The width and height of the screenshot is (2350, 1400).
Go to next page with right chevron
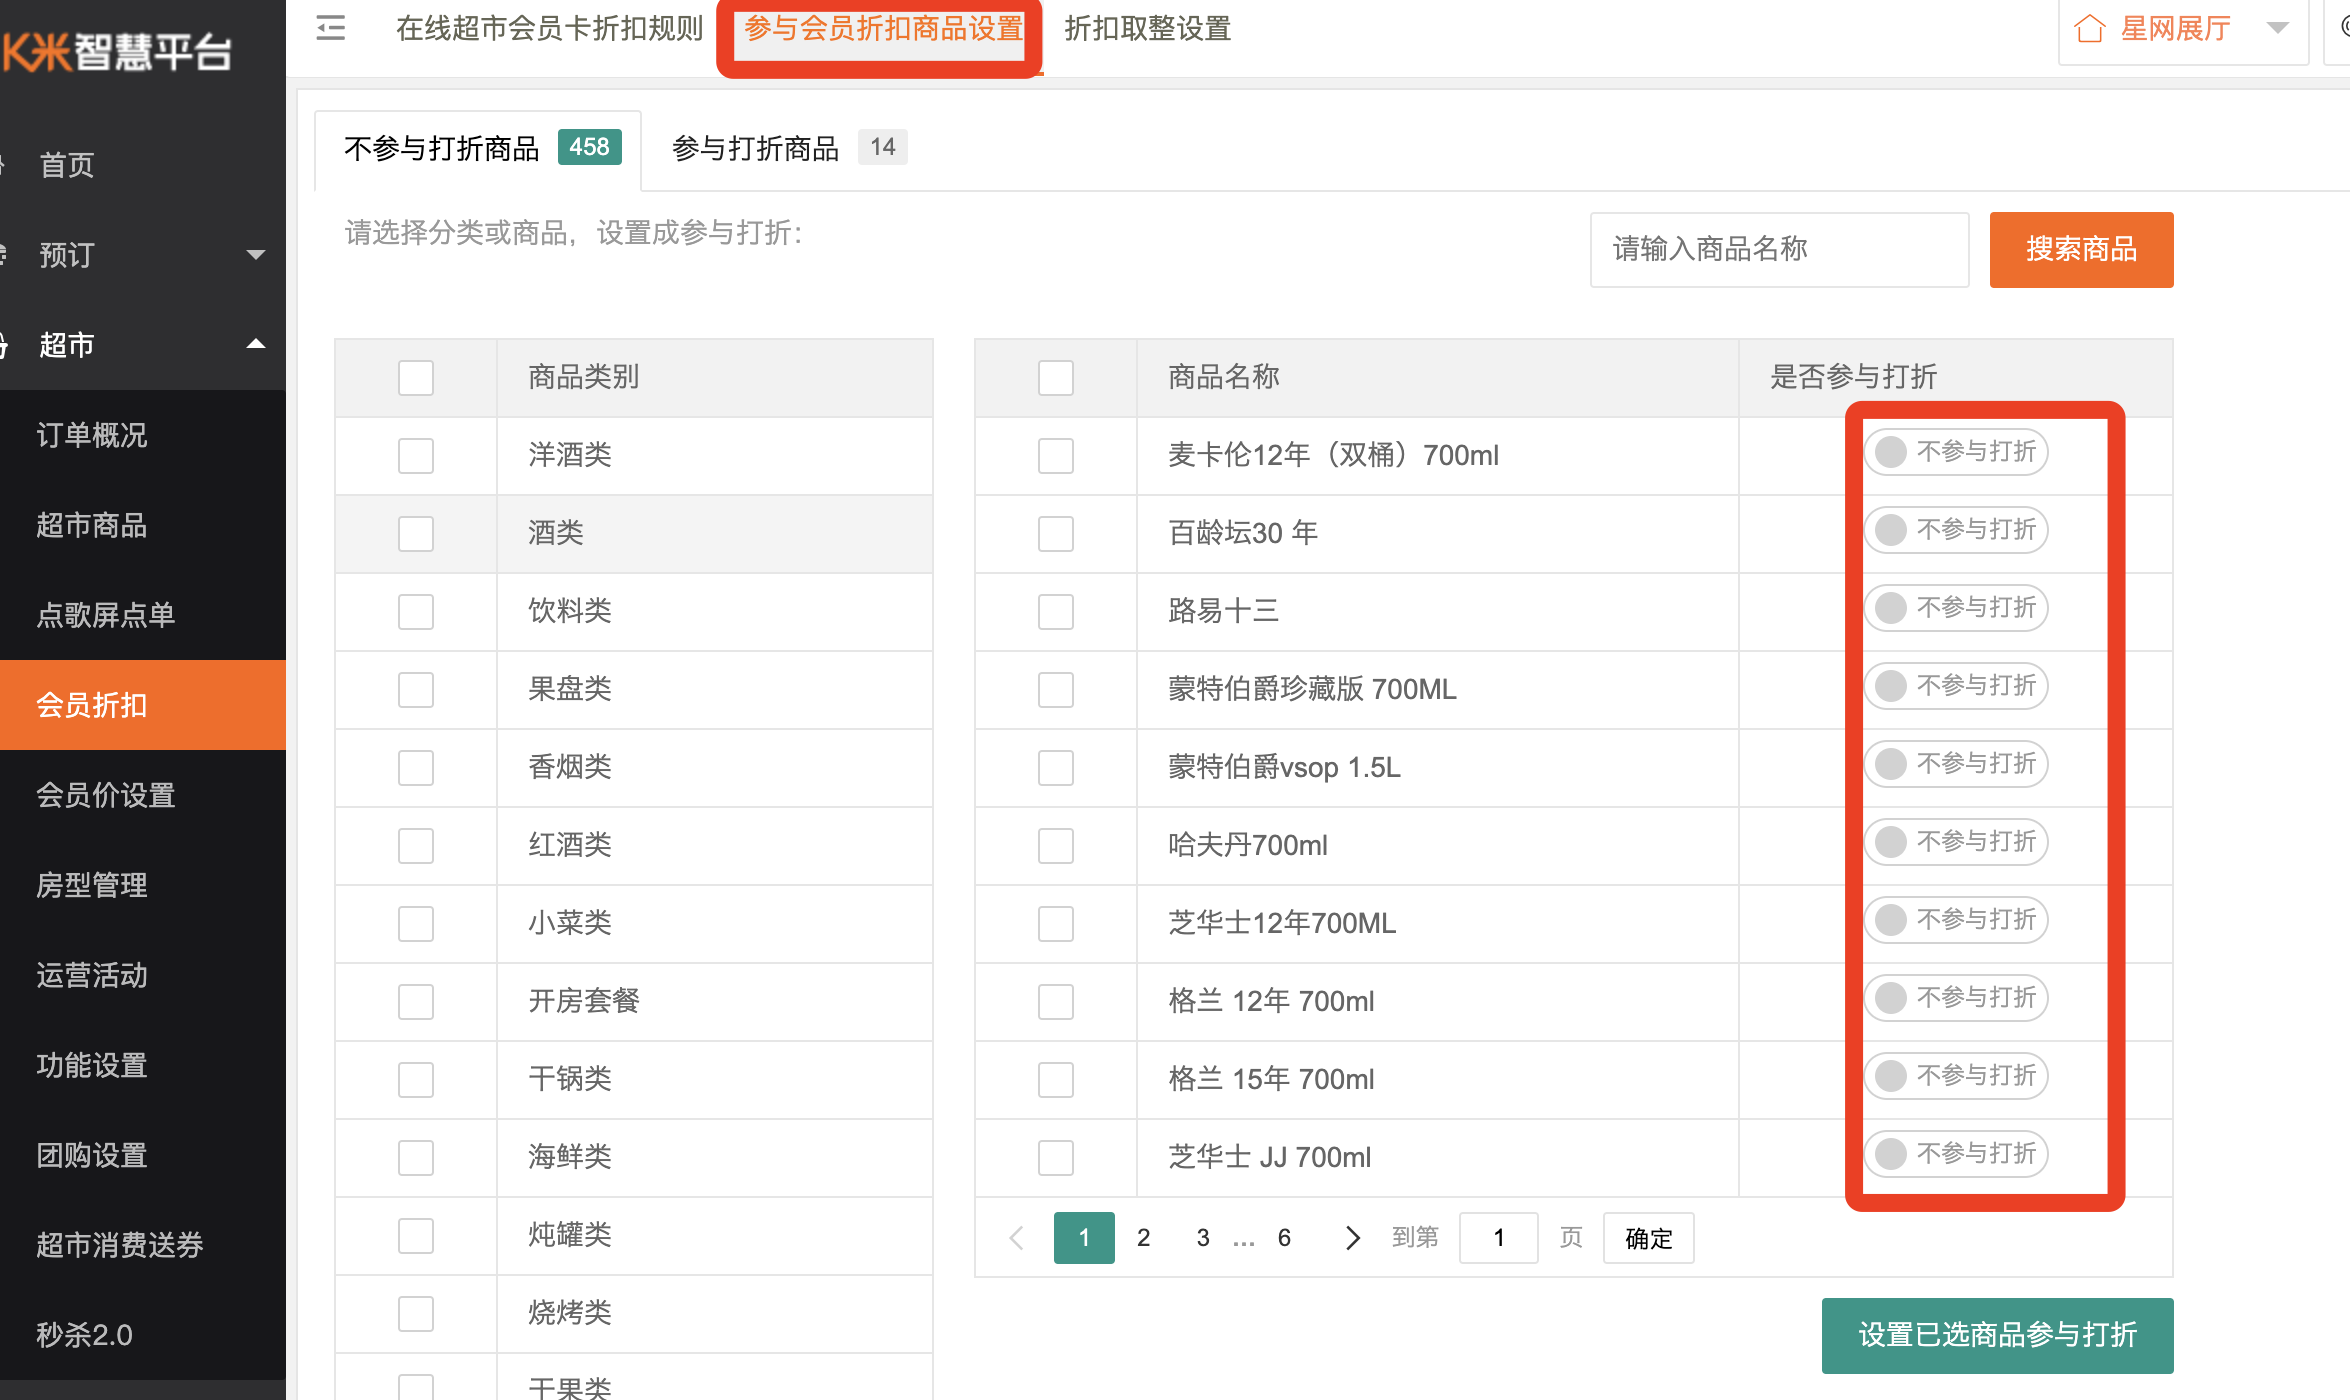pyautogui.click(x=1352, y=1238)
